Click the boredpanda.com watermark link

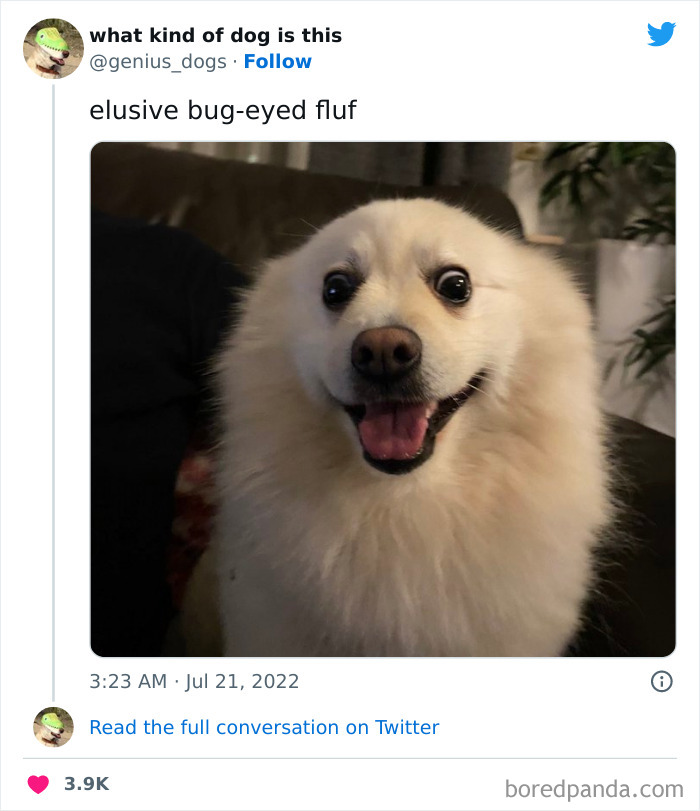(597, 790)
